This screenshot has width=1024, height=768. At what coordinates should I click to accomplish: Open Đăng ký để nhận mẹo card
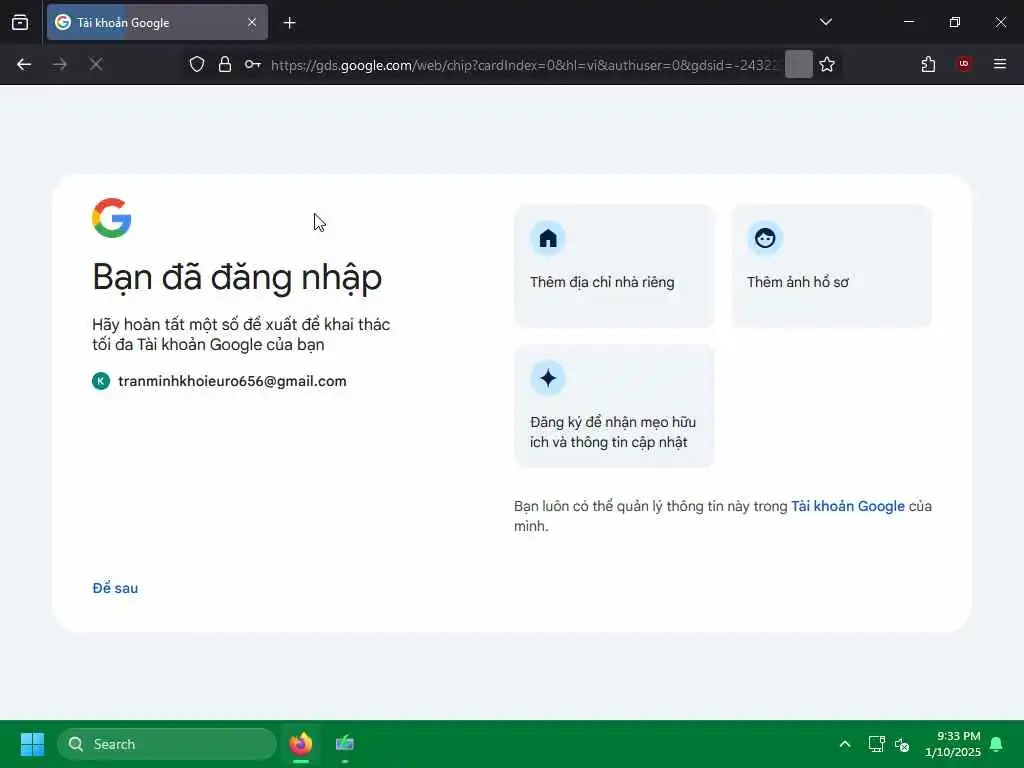pyautogui.click(x=614, y=406)
